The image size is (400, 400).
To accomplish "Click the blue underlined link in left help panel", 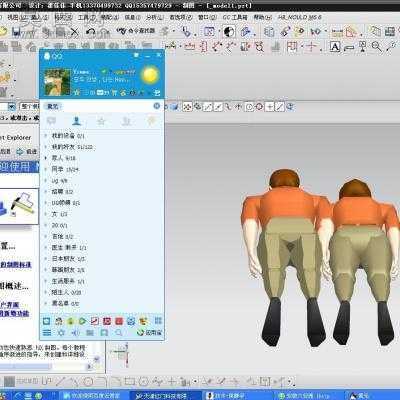I will click(x=16, y=265).
